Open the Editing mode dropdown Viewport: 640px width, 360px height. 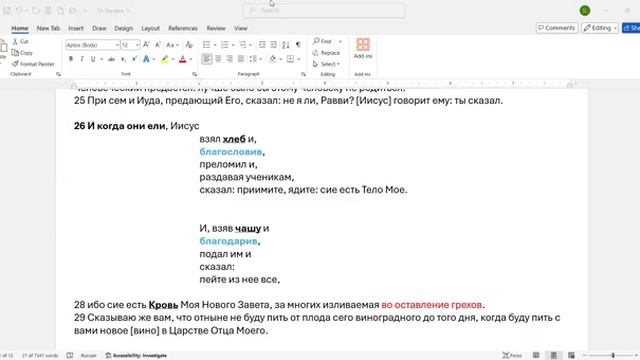coord(600,28)
